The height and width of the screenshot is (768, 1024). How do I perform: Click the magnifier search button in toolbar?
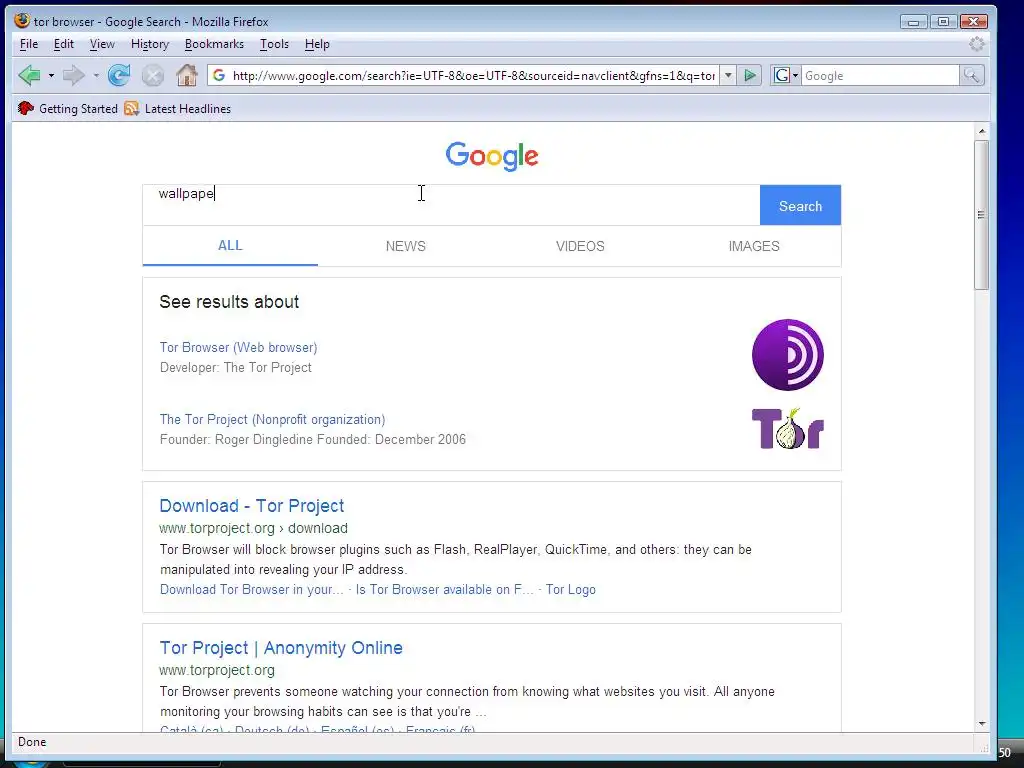pos(972,76)
